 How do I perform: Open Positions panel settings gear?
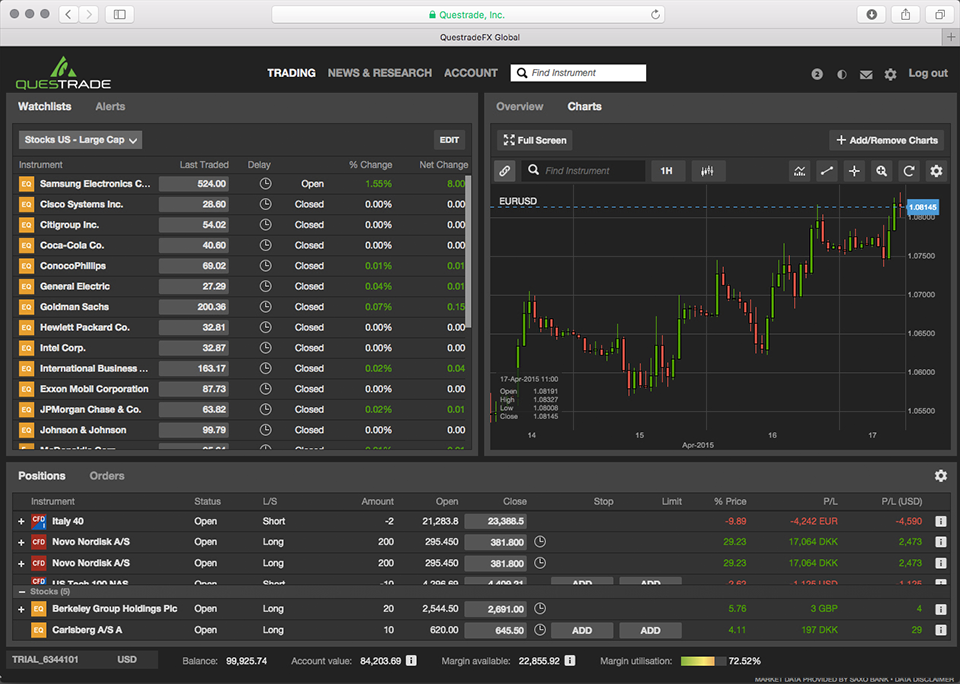point(941,476)
